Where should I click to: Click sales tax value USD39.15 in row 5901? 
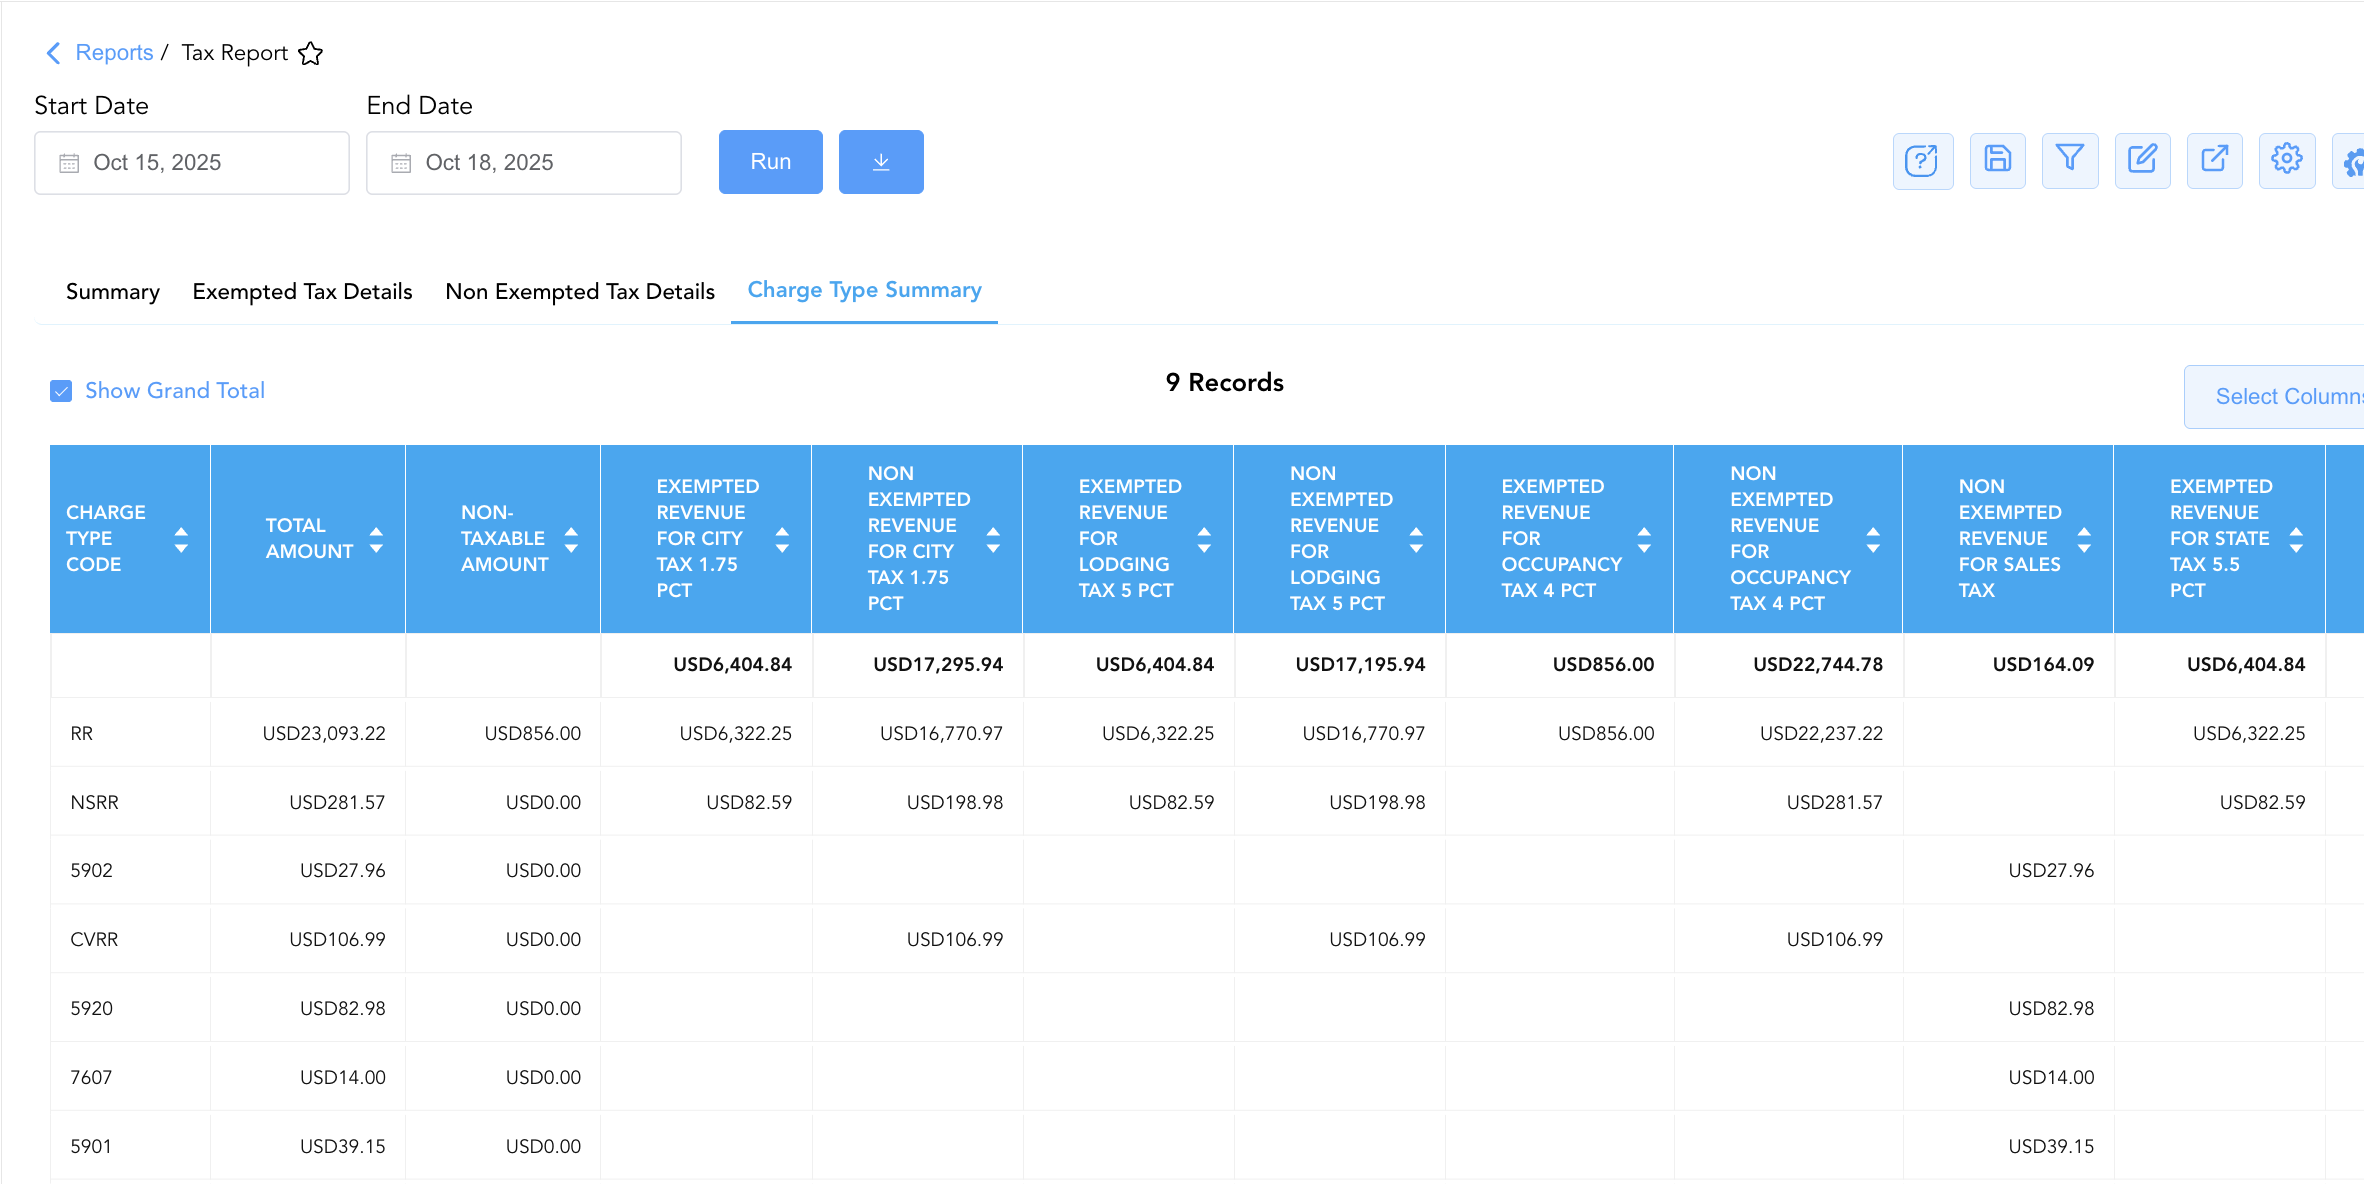tap(2051, 1147)
